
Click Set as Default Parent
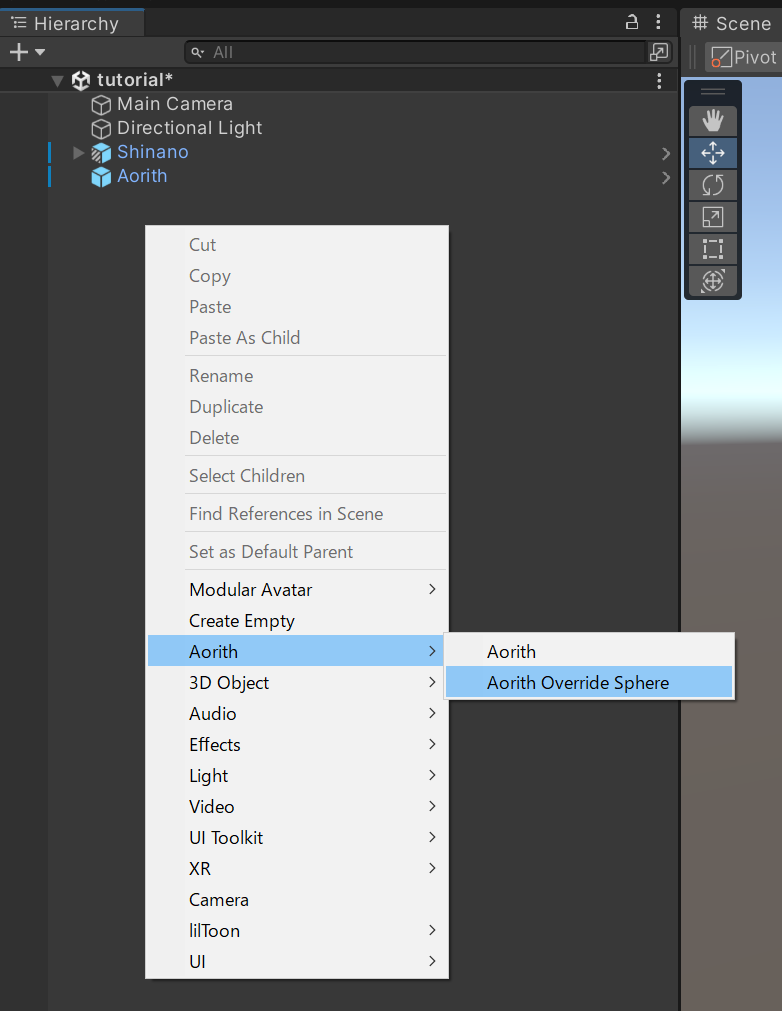pyautogui.click(x=270, y=551)
